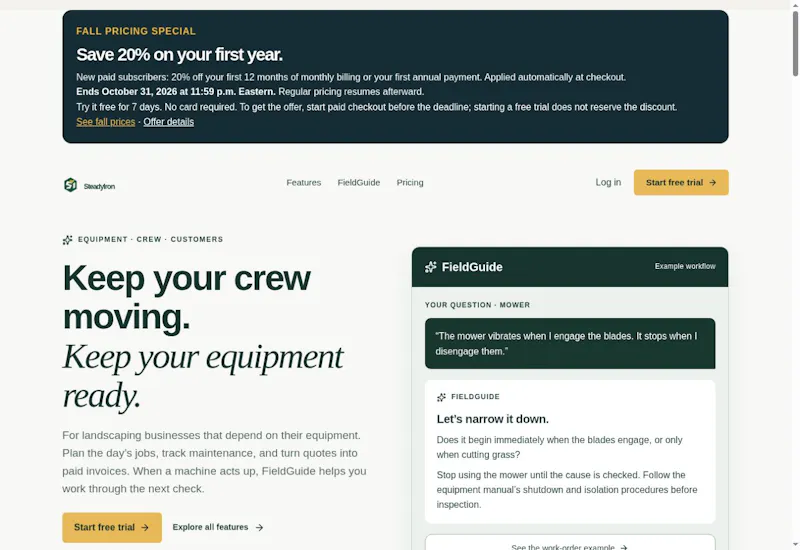800x550 pixels.
Task: Click 'Save 20% on your first year.' headline
Action: click(179, 55)
